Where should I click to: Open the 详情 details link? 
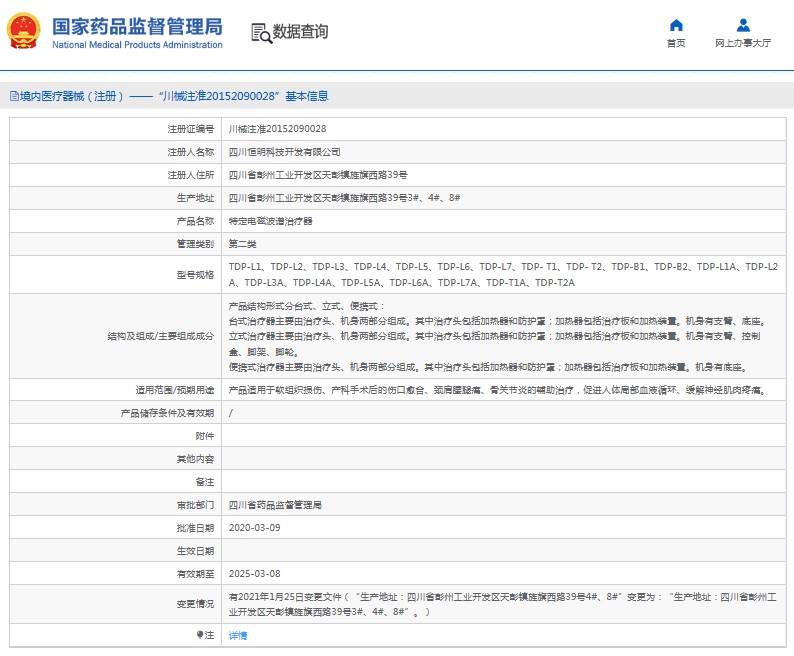pyautogui.click(x=237, y=635)
